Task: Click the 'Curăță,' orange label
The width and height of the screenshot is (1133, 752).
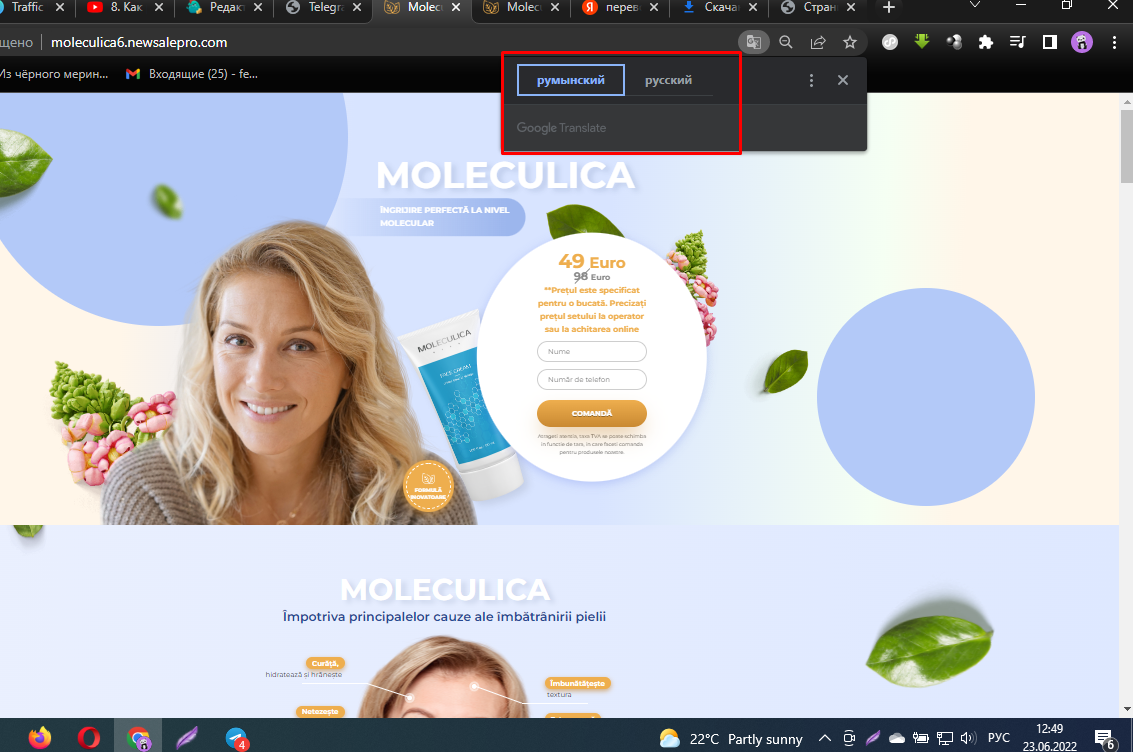Action: pyautogui.click(x=325, y=663)
